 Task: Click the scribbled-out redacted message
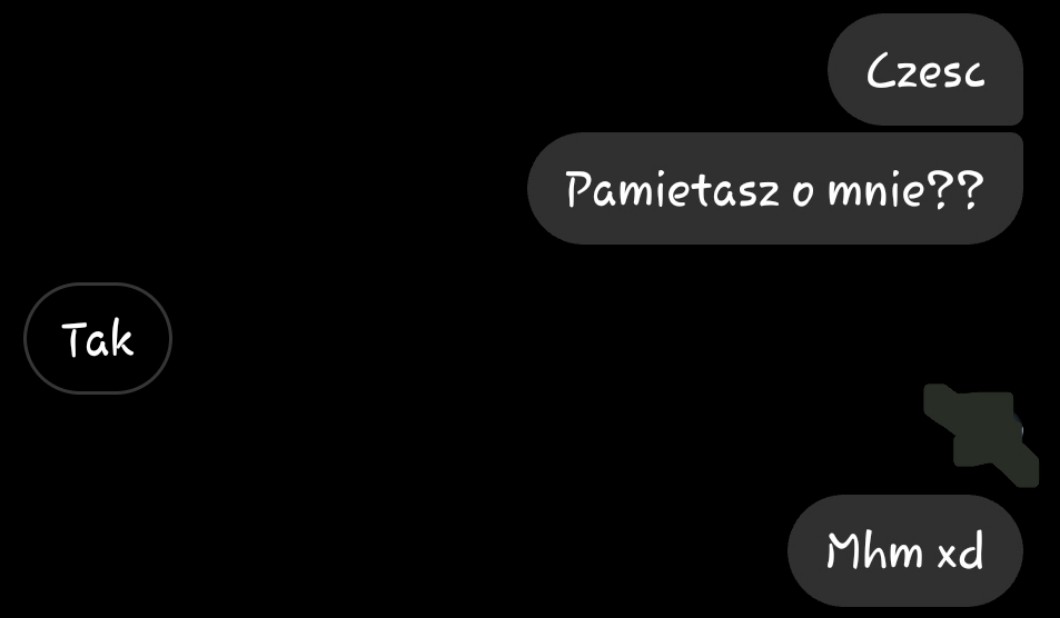coord(981,434)
